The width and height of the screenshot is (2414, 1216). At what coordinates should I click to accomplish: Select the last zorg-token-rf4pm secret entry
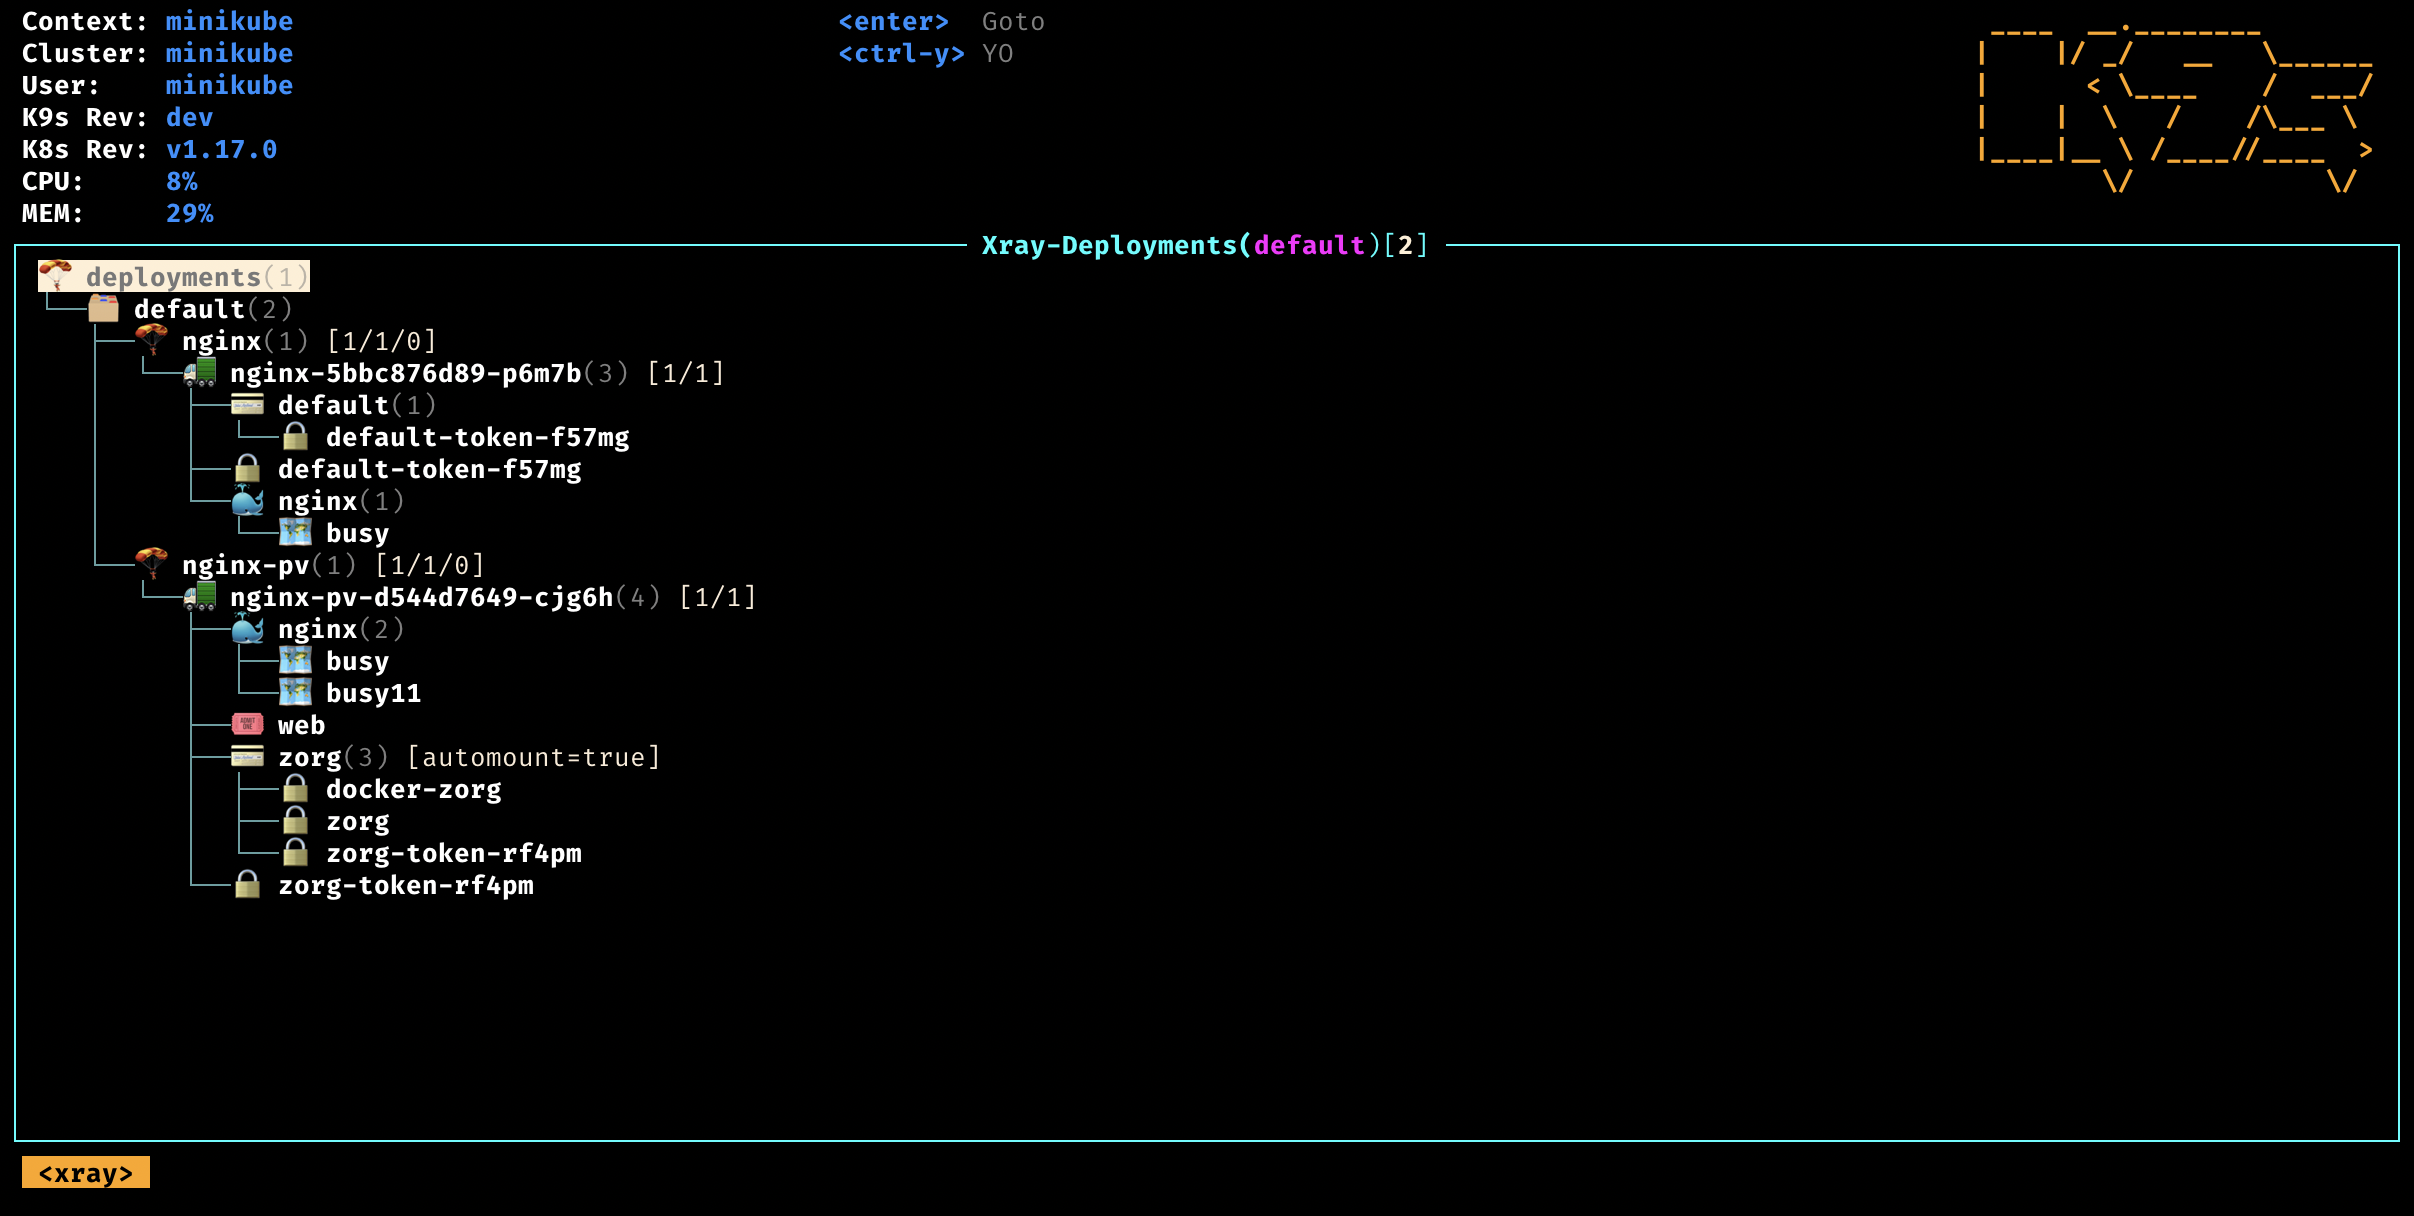(x=405, y=885)
